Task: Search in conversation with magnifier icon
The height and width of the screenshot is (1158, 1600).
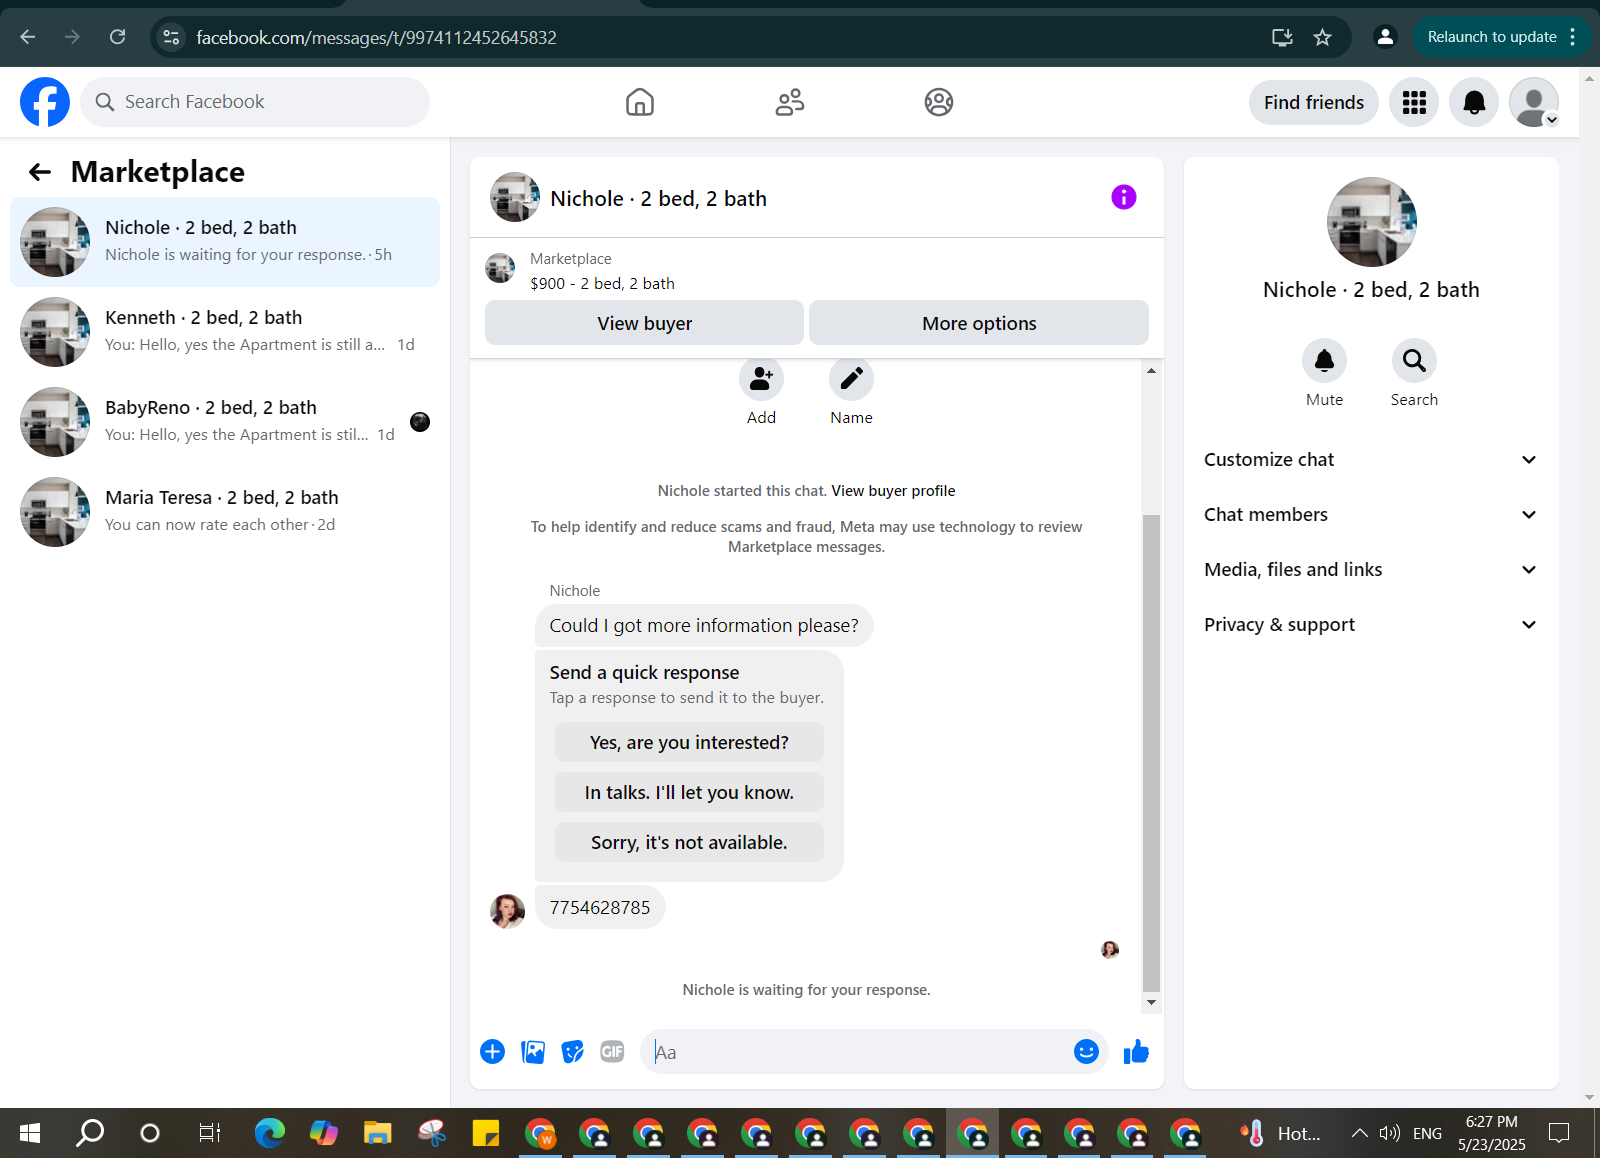Action: pos(1414,360)
